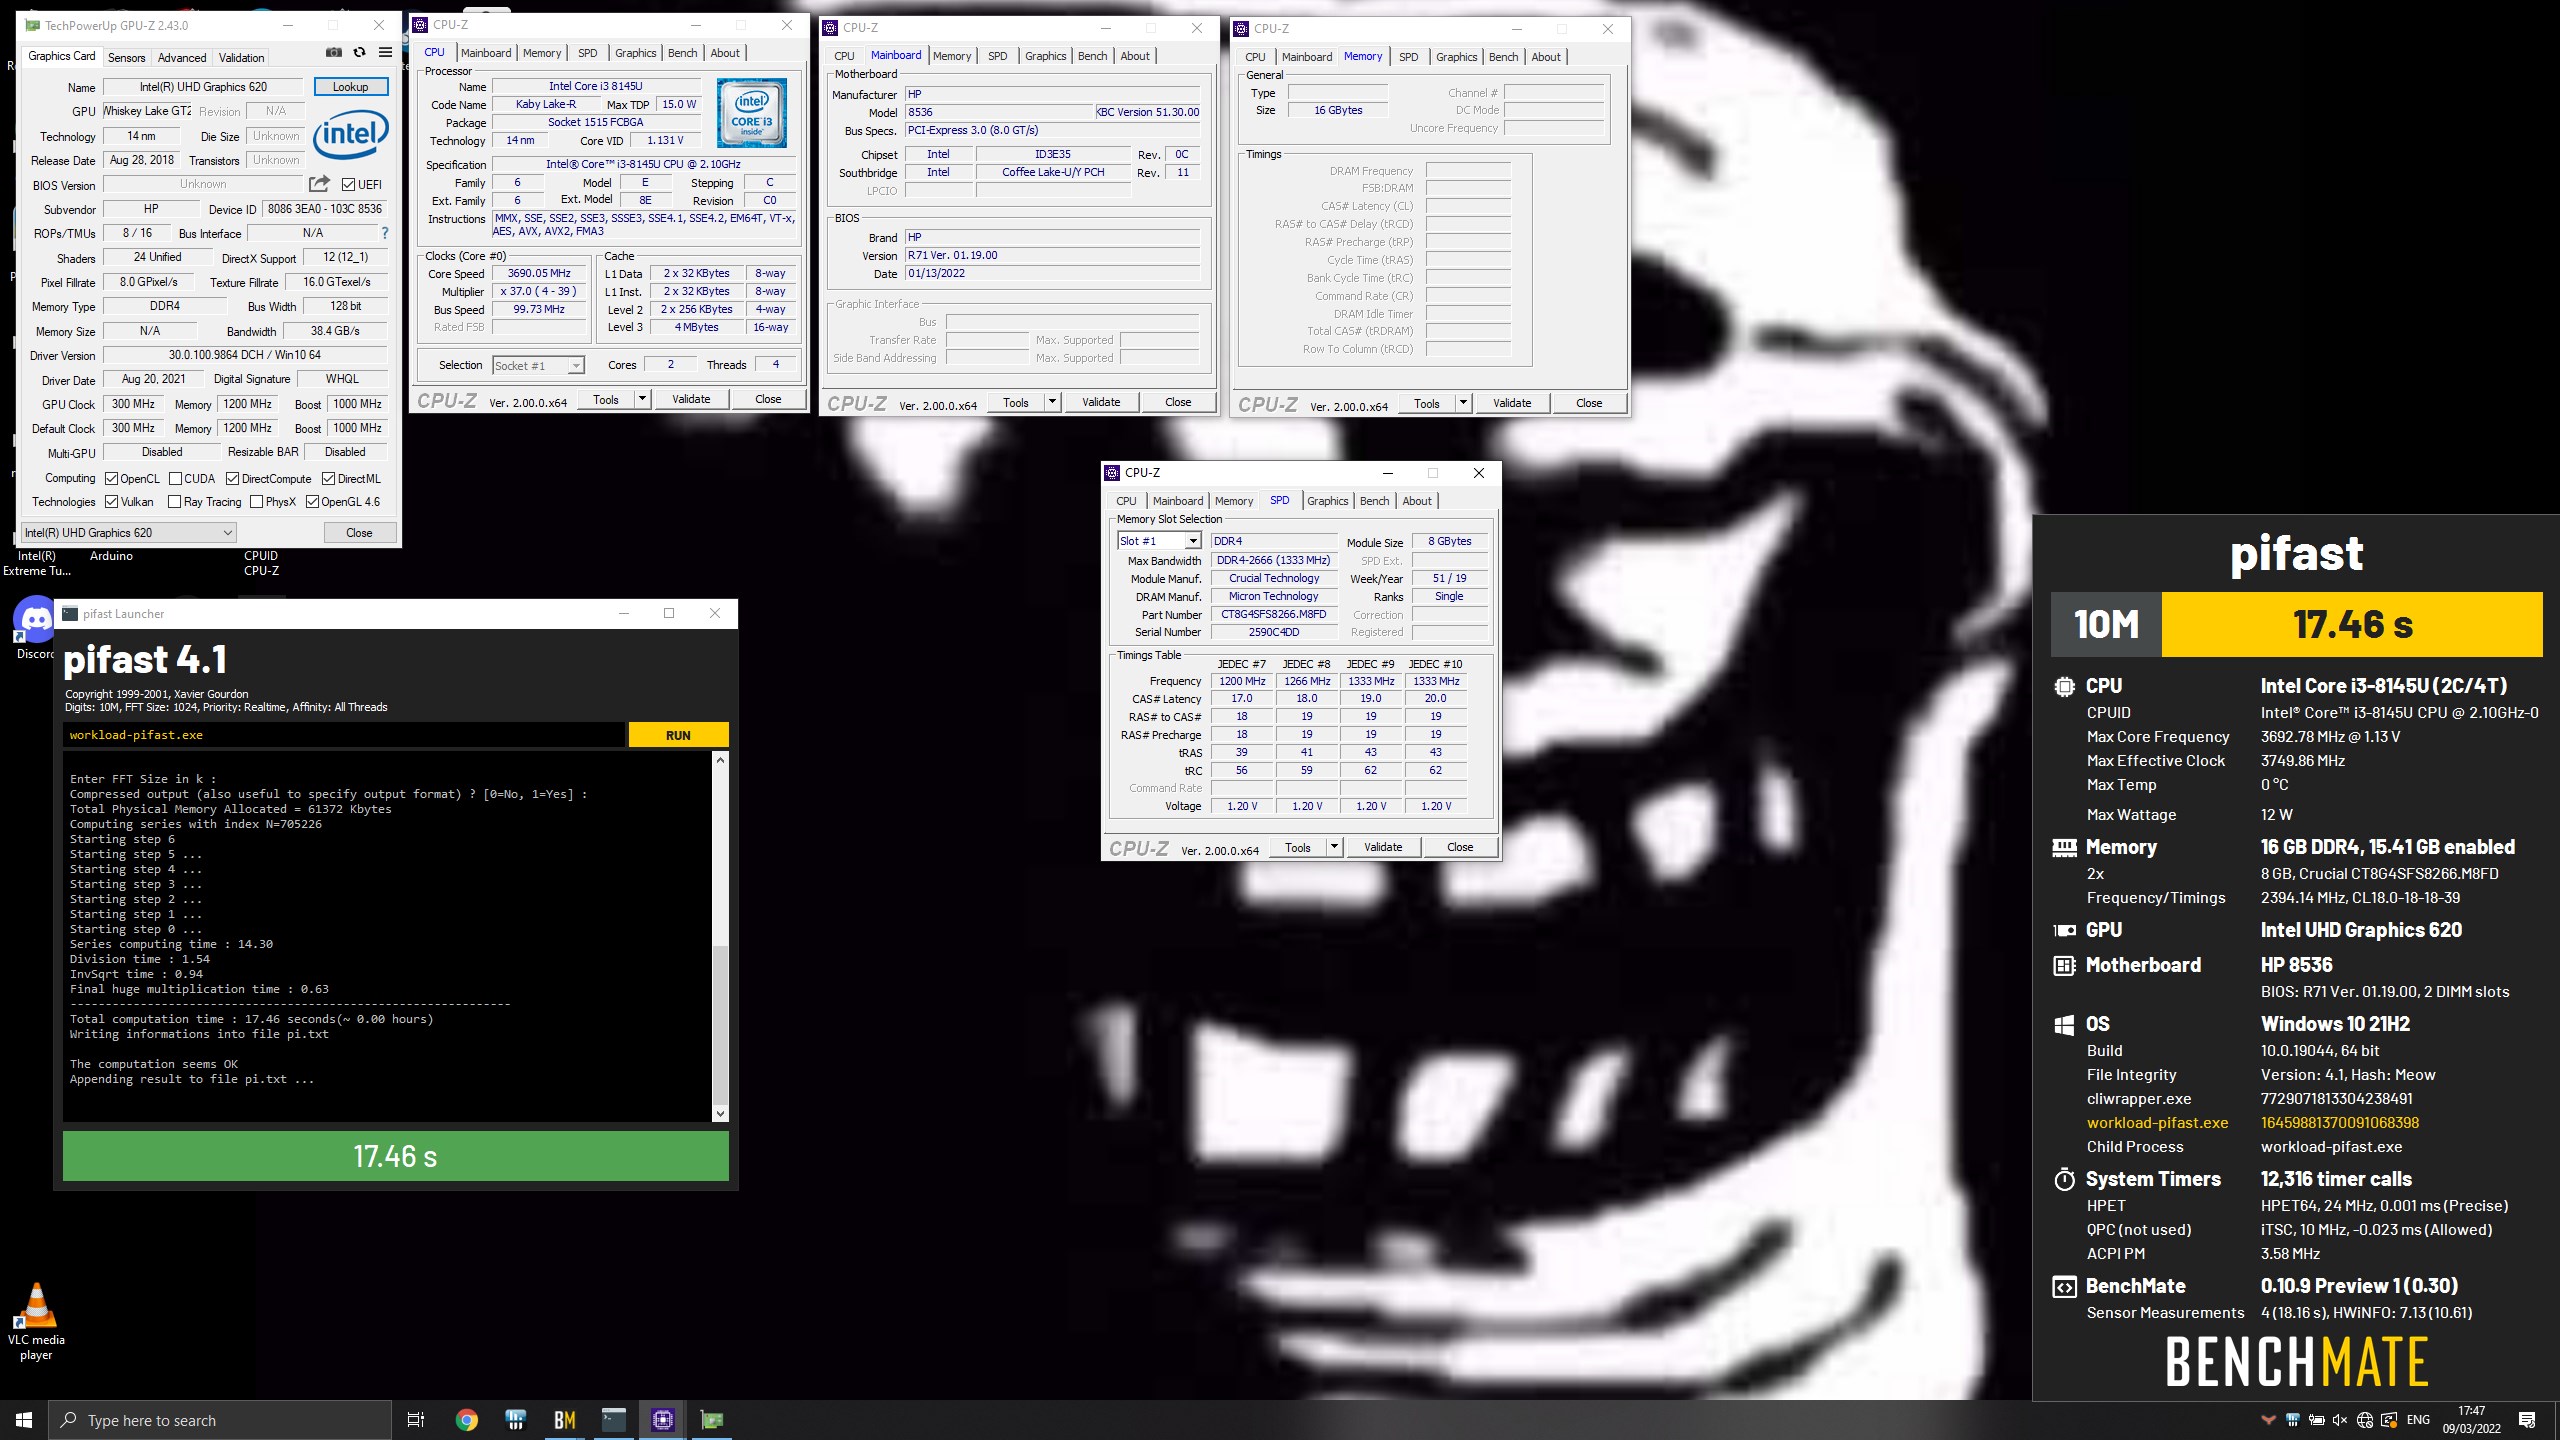2560x1440 pixels.
Task: Click the scroll-up arrow in pifast console
Action: (x=720, y=760)
